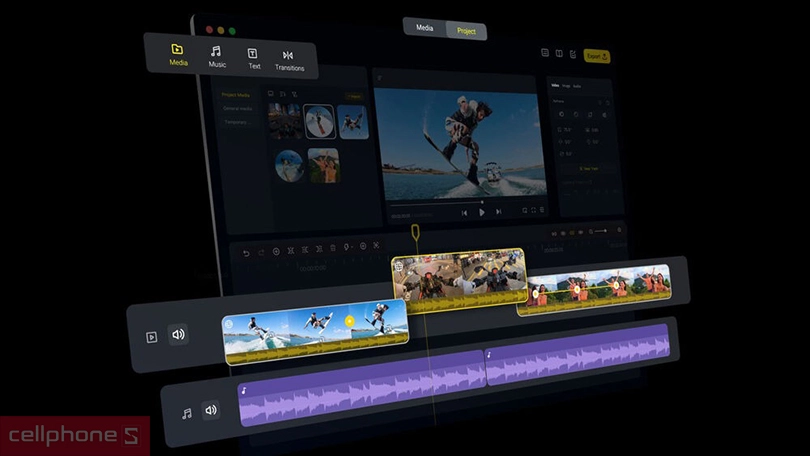810x456 pixels.
Task: Switch to the Project top tab
Action: click(466, 30)
